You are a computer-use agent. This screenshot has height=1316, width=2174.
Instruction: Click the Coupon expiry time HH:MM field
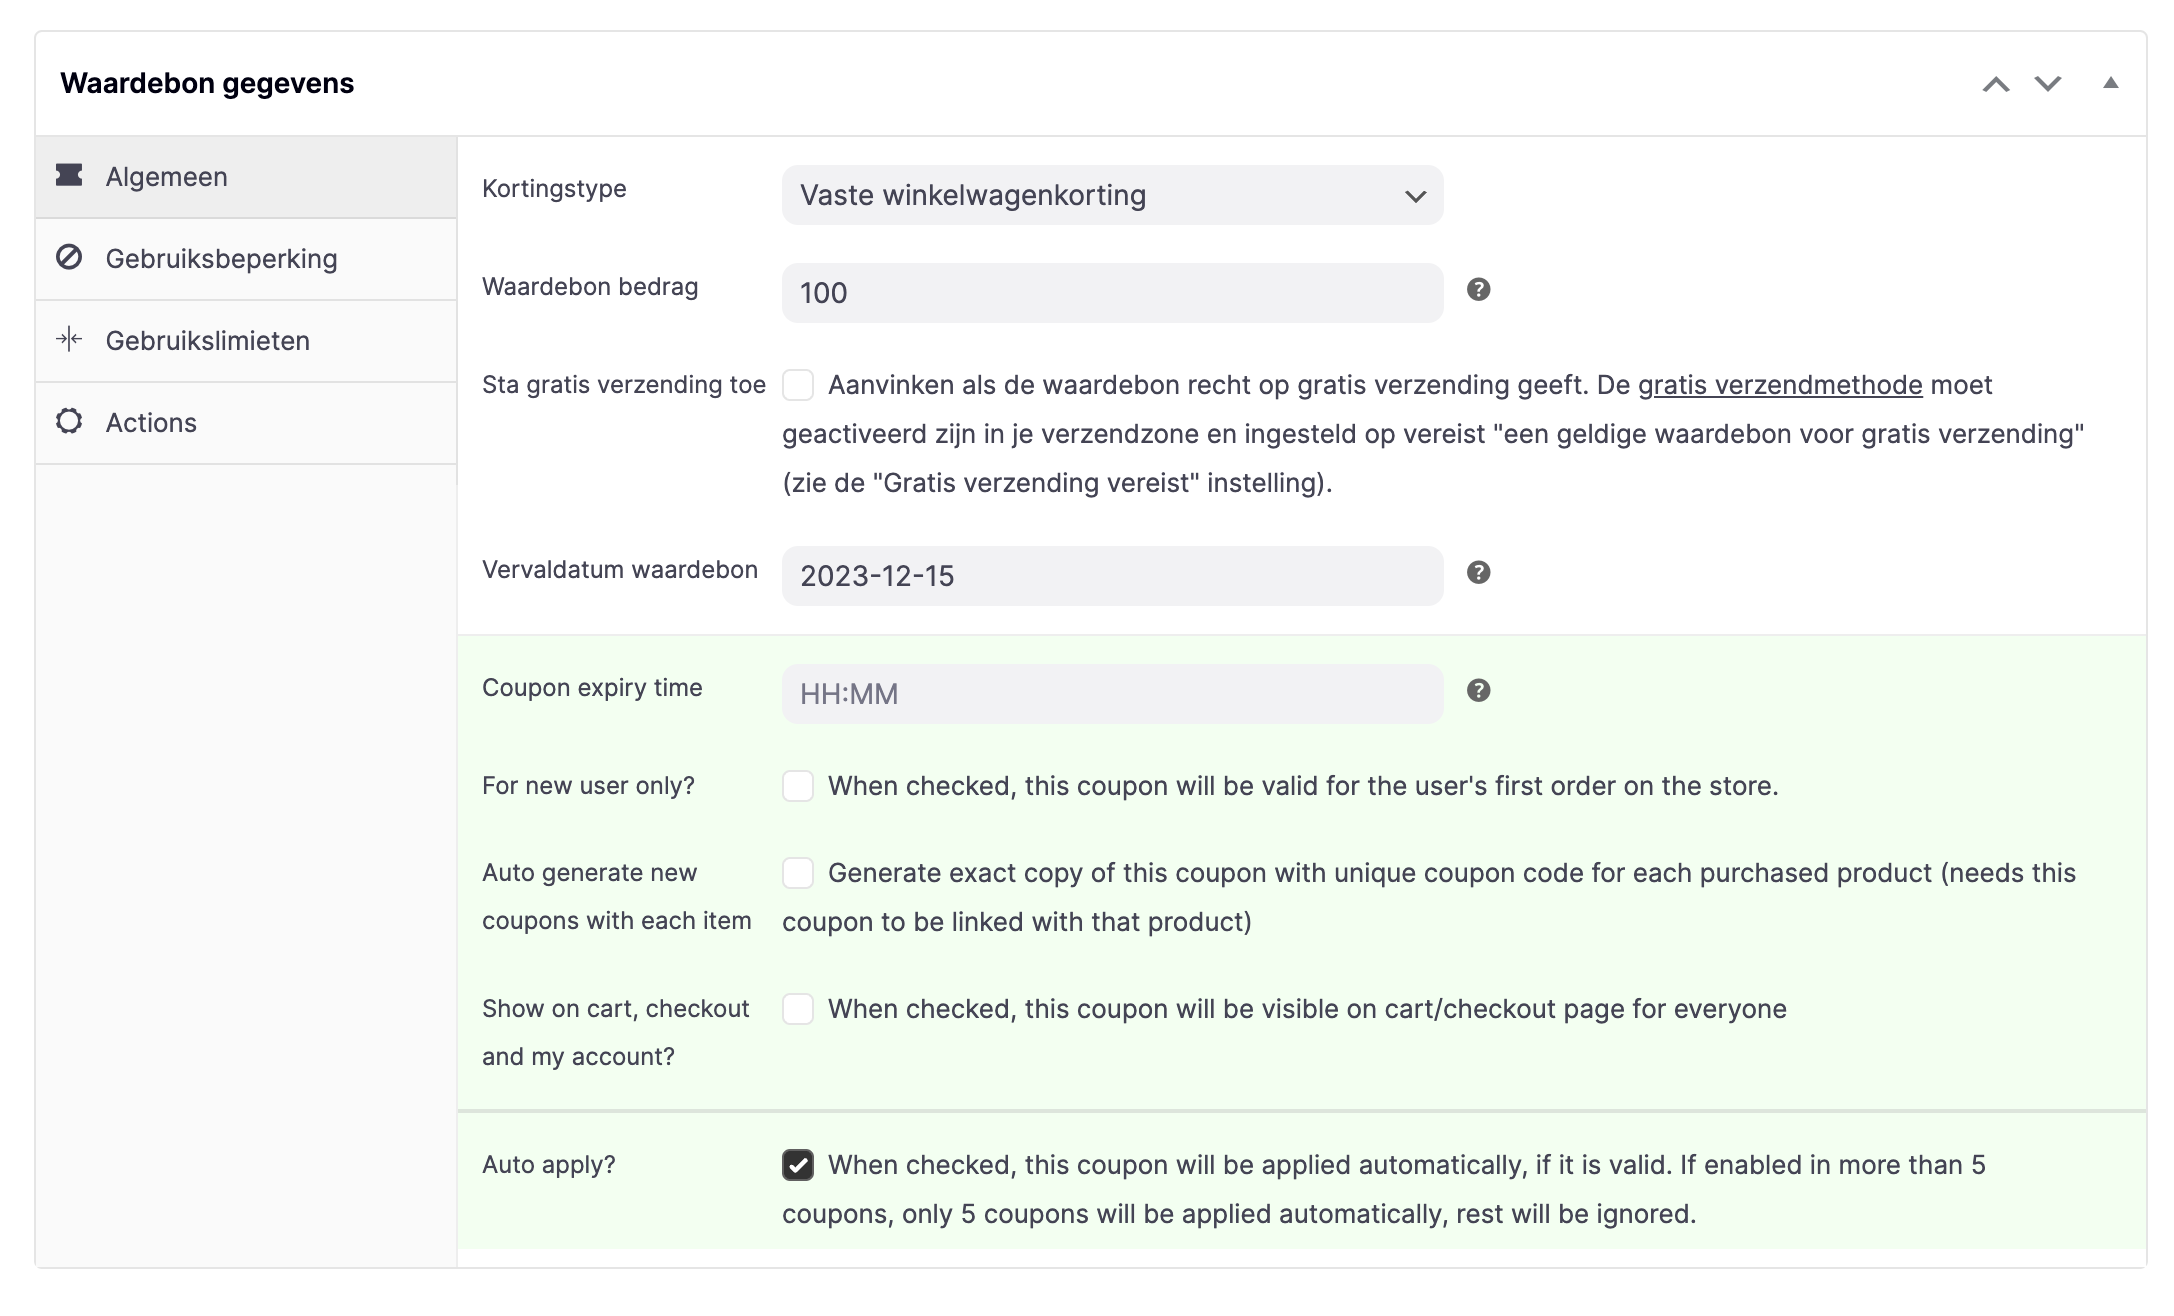point(1112,694)
